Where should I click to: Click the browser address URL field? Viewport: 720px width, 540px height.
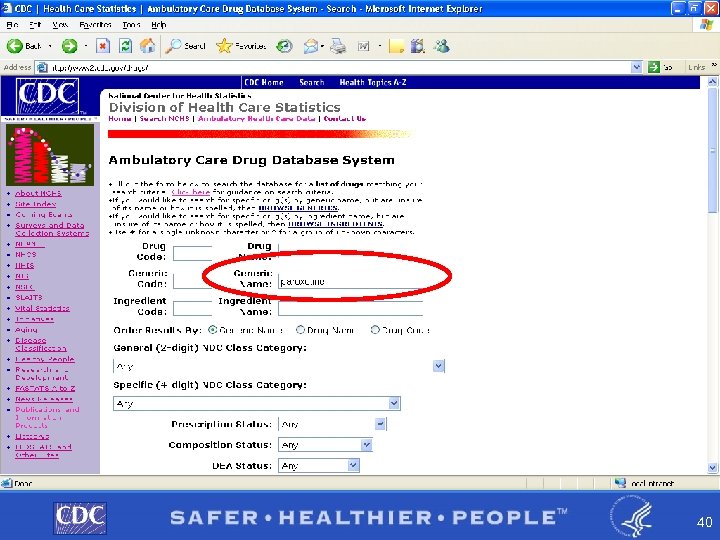click(x=340, y=68)
